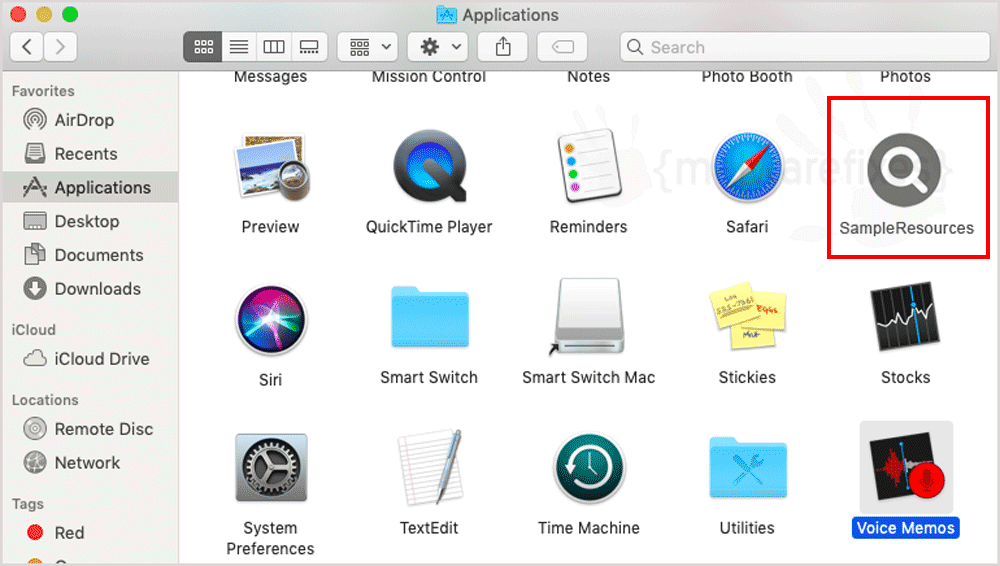Open the Reminders app icon

coord(589,165)
